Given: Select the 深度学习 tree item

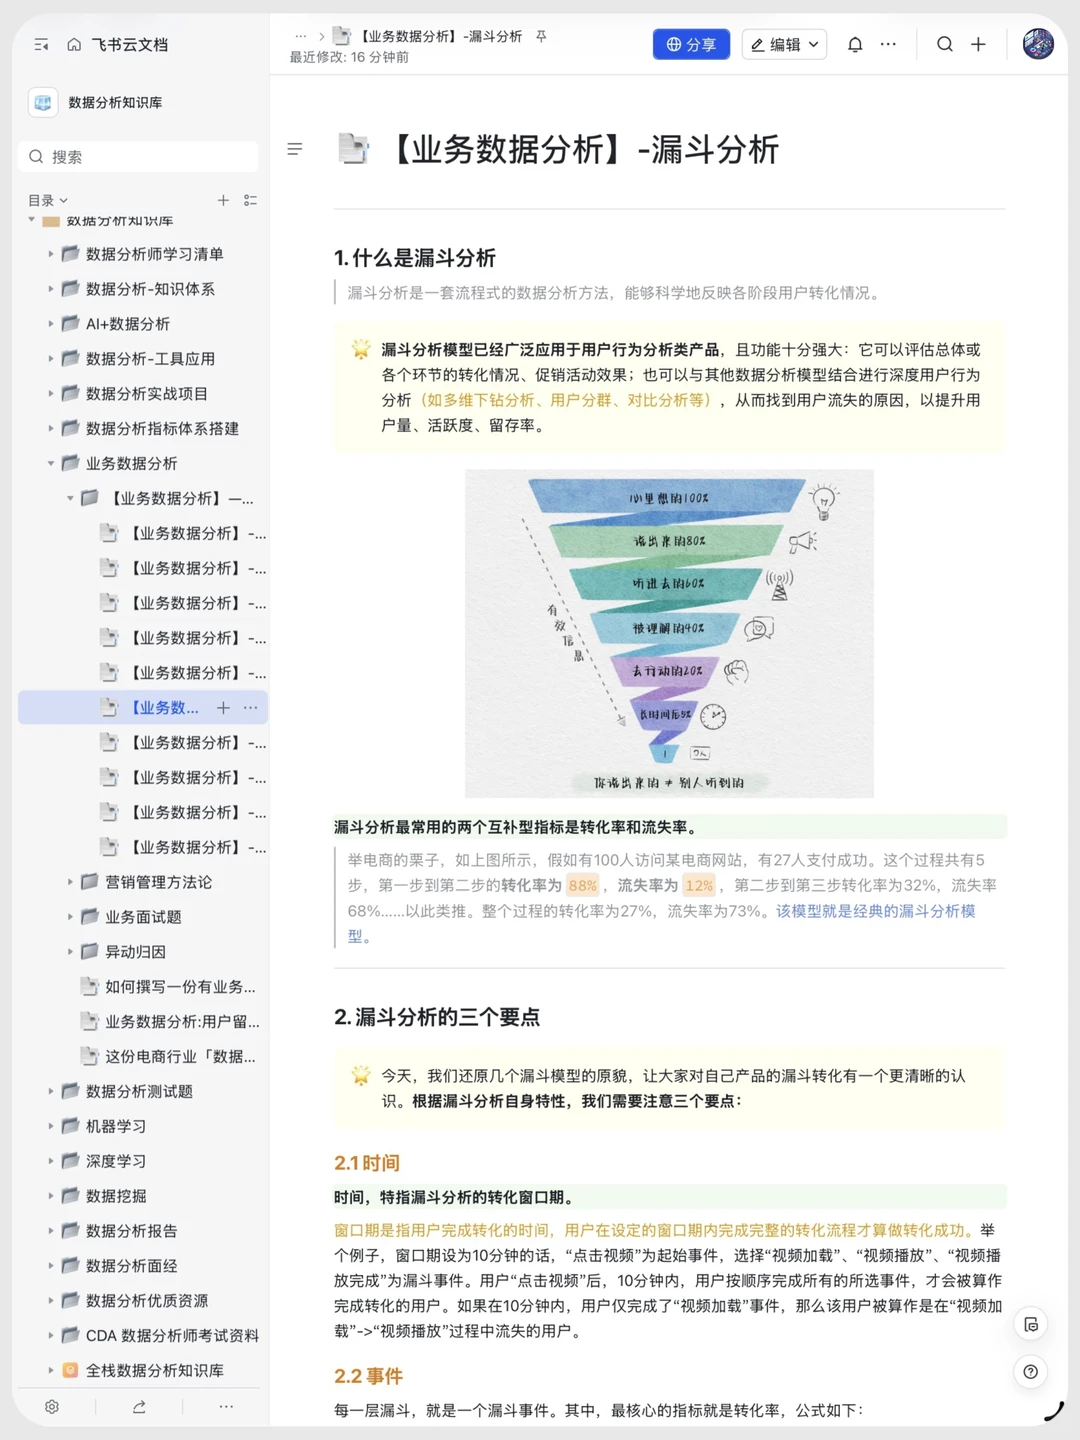Looking at the screenshot, I should tap(116, 1161).
